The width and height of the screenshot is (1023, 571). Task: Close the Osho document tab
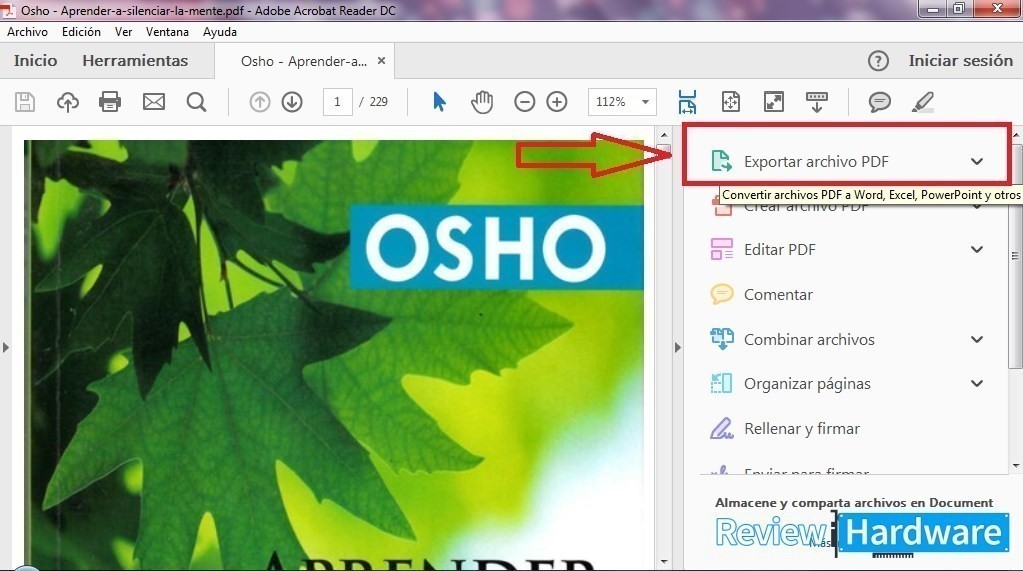(382, 61)
